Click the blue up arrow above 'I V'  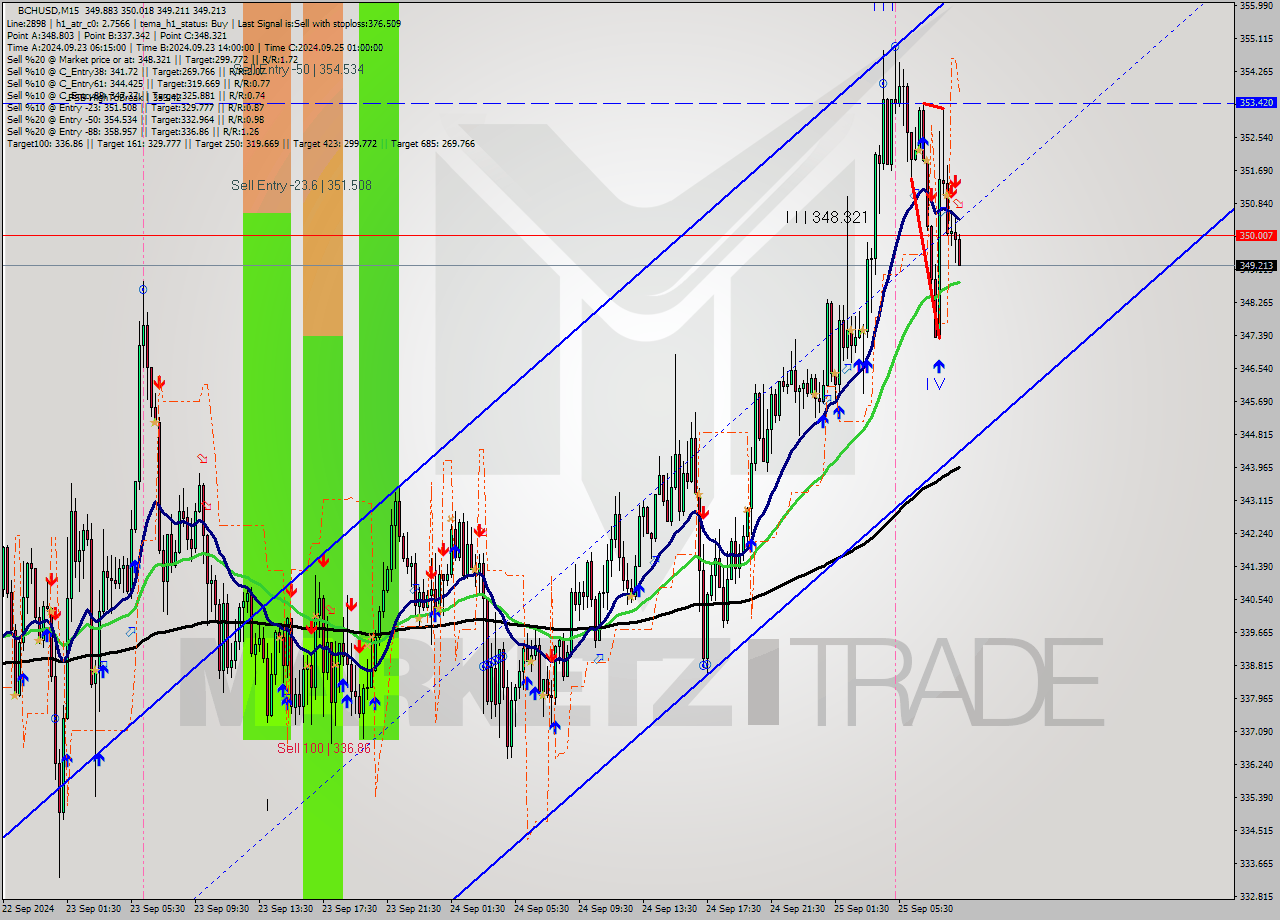(938, 366)
